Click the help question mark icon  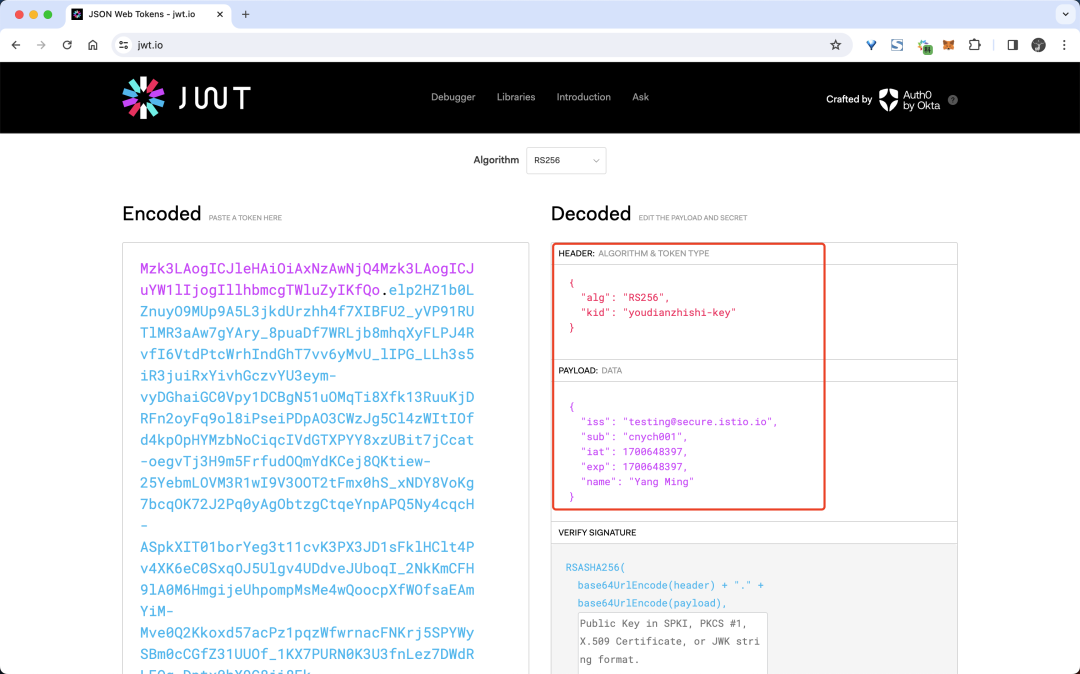953,100
